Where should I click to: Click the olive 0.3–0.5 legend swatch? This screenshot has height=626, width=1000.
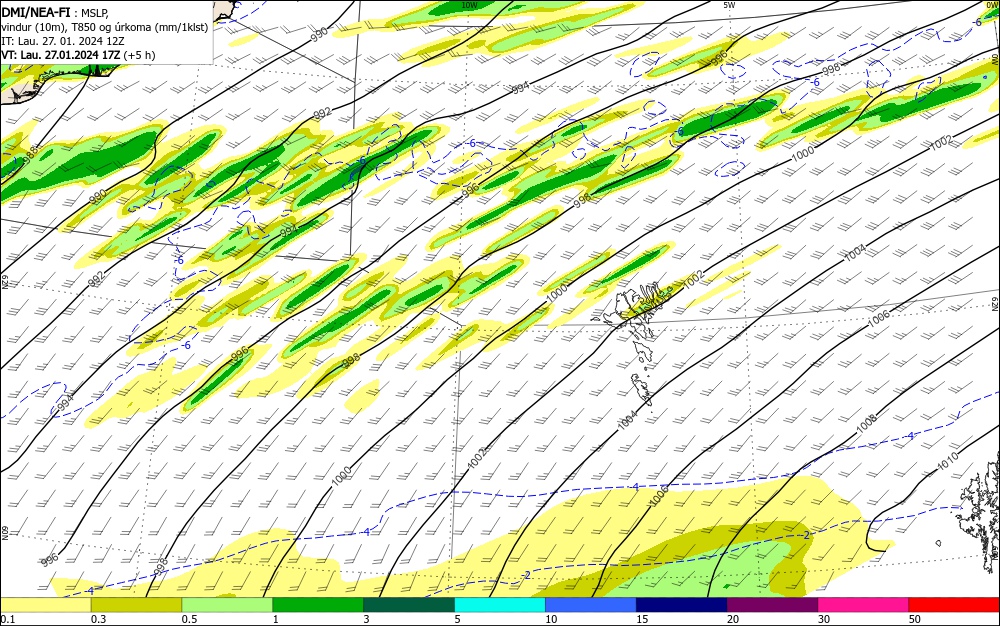(x=136, y=605)
